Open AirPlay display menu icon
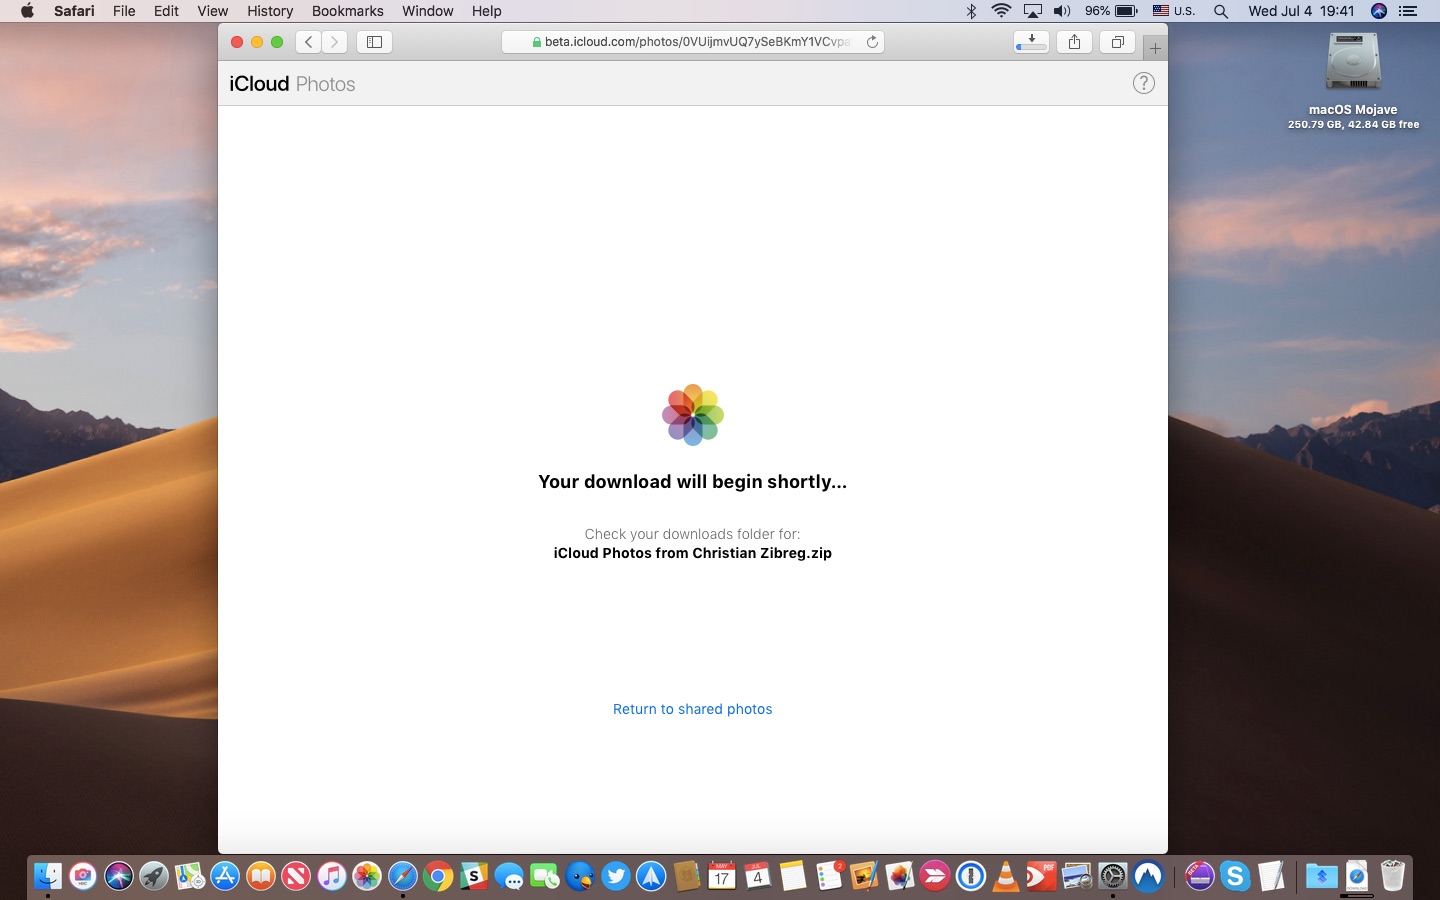The image size is (1440, 900). point(1032,11)
